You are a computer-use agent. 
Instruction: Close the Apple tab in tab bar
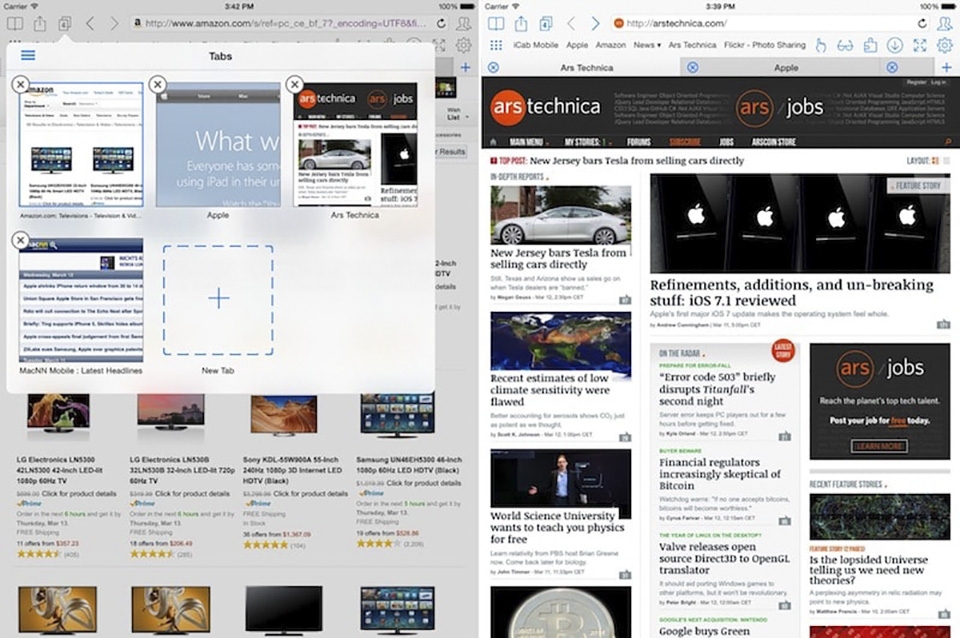coord(692,67)
